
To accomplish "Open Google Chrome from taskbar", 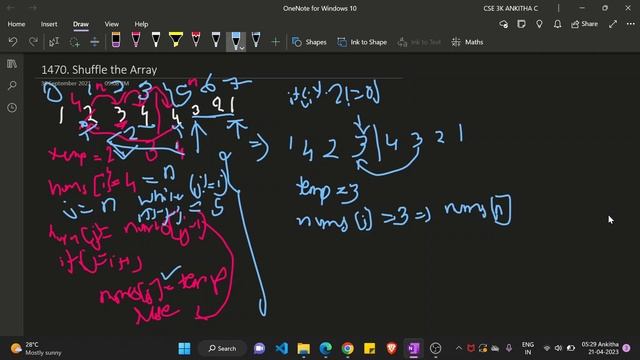I will (x=347, y=348).
